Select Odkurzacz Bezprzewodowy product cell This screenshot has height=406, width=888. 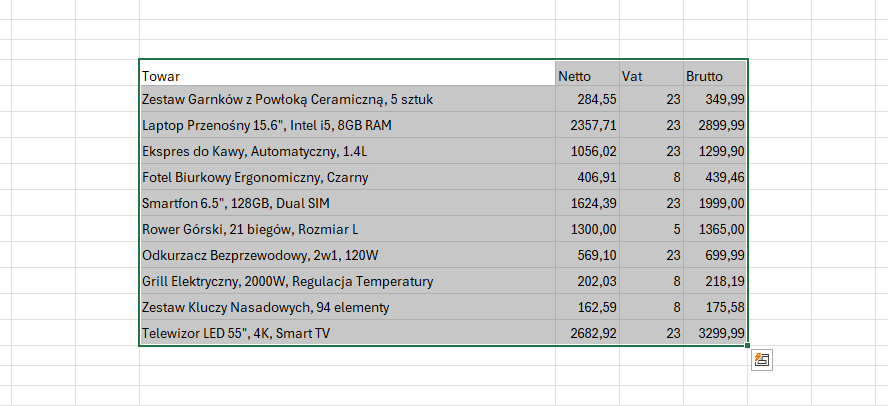(347, 255)
